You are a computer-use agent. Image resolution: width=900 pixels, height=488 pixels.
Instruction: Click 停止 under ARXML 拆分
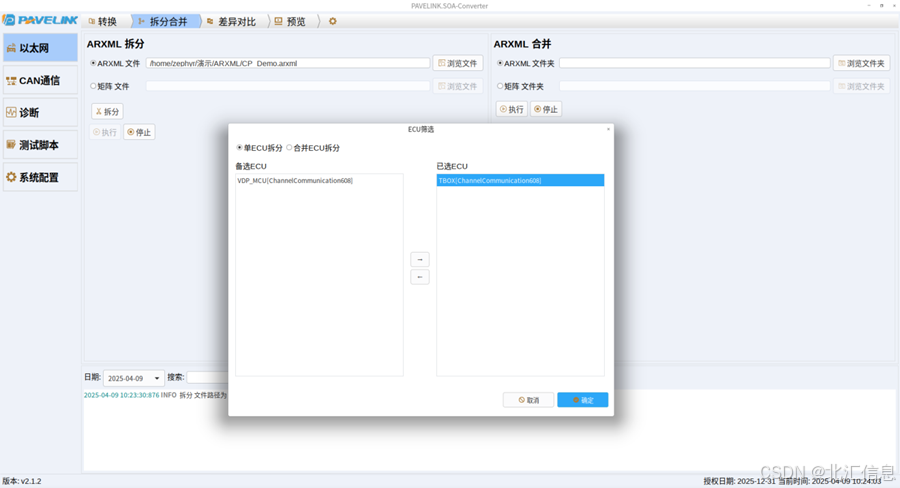pos(139,132)
